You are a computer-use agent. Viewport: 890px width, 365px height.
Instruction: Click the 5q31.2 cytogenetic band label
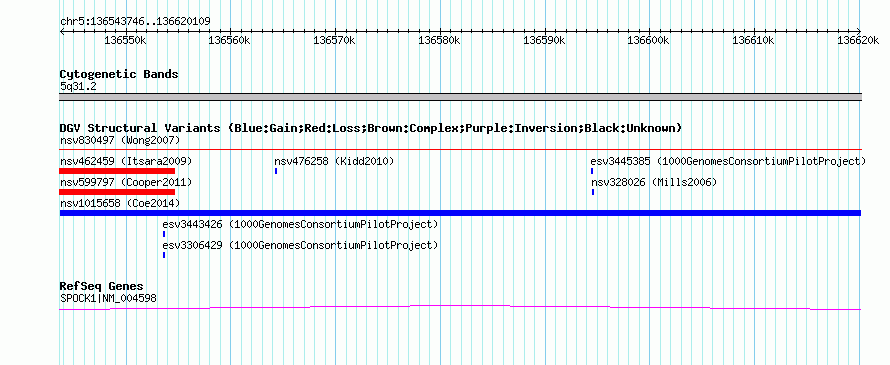[x=78, y=86]
